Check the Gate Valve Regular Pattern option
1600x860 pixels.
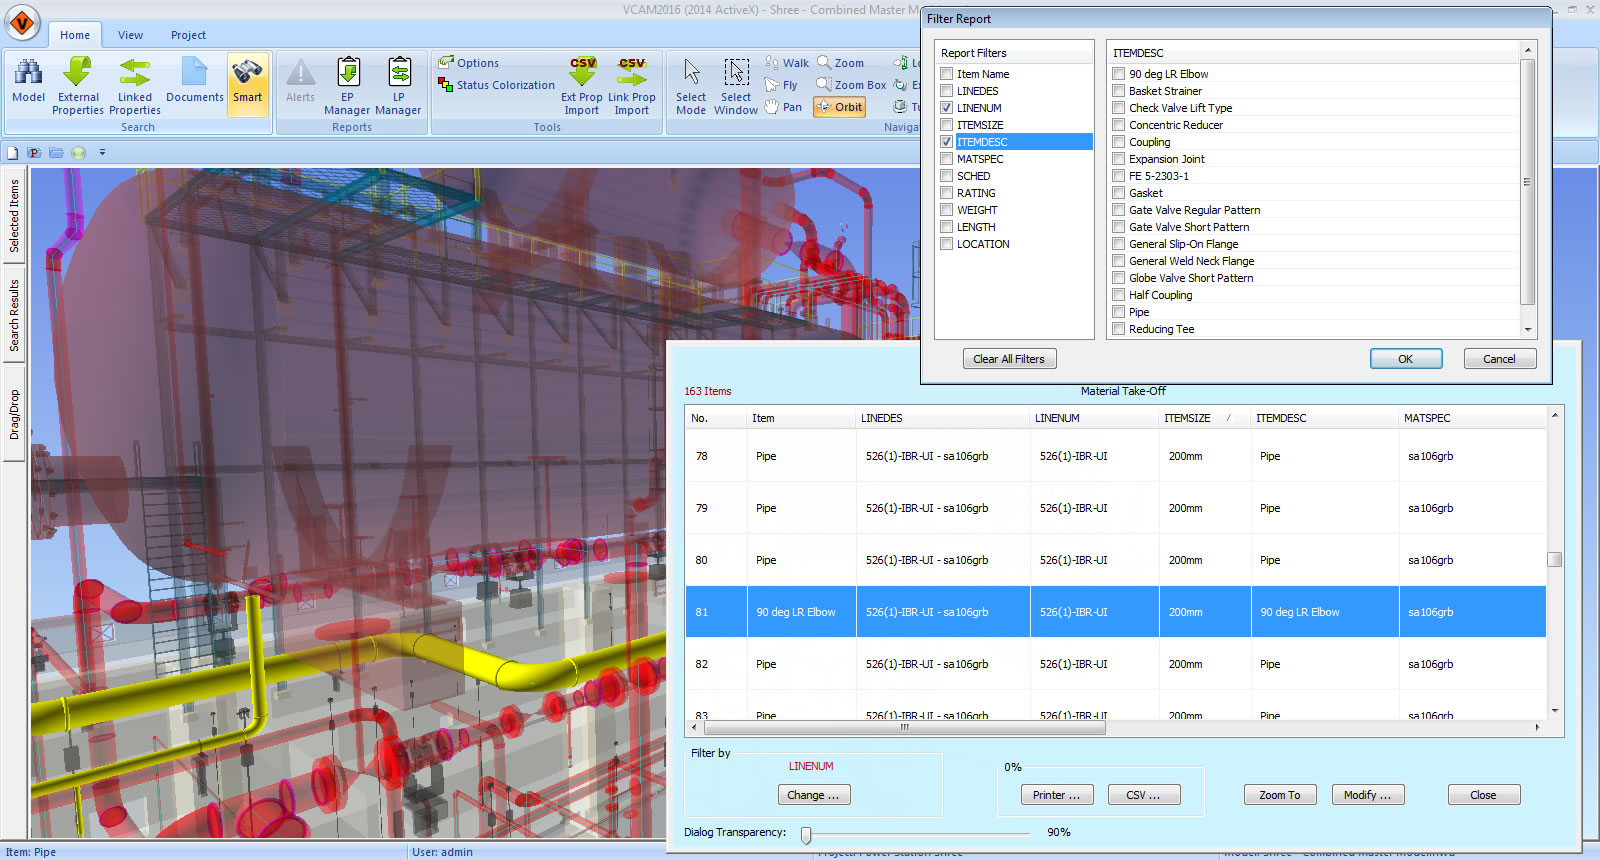(x=1119, y=210)
